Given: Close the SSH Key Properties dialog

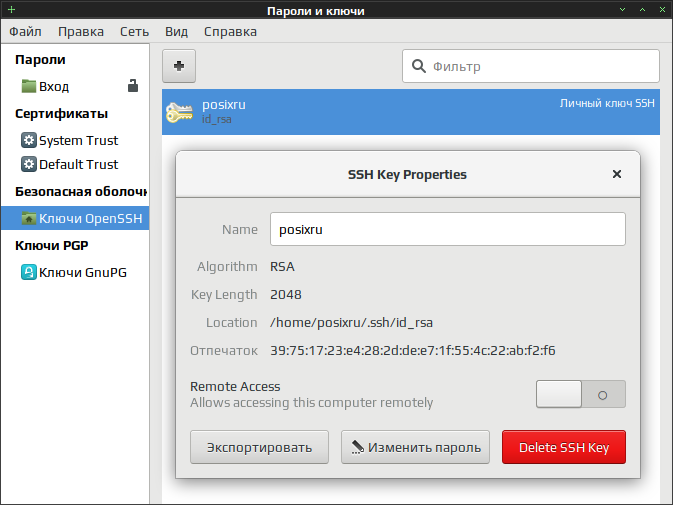Looking at the screenshot, I should (617, 174).
